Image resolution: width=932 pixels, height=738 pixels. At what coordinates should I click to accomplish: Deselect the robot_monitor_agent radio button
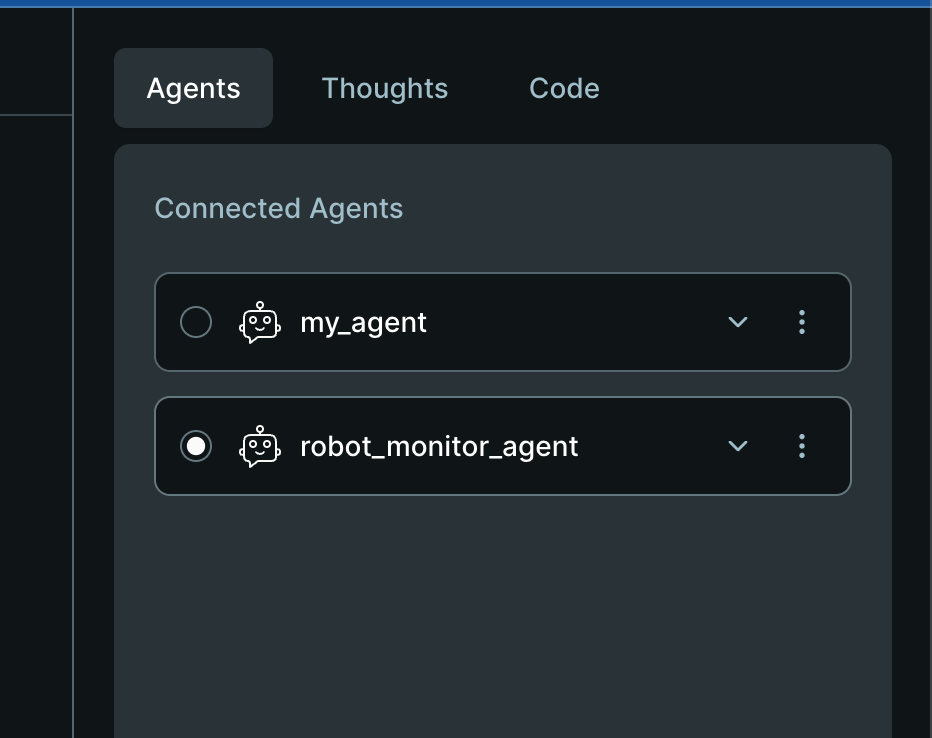pos(196,446)
